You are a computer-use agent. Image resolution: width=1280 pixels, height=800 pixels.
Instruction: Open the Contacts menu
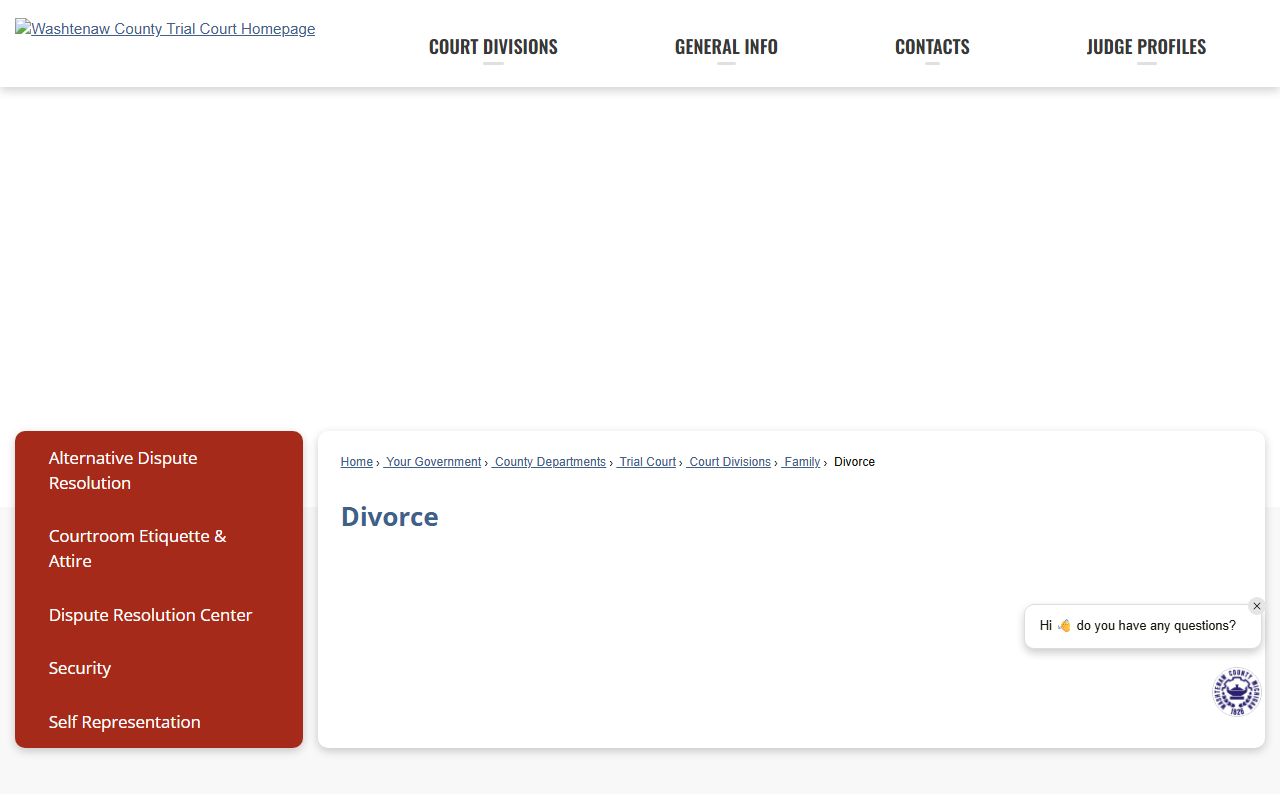932,47
